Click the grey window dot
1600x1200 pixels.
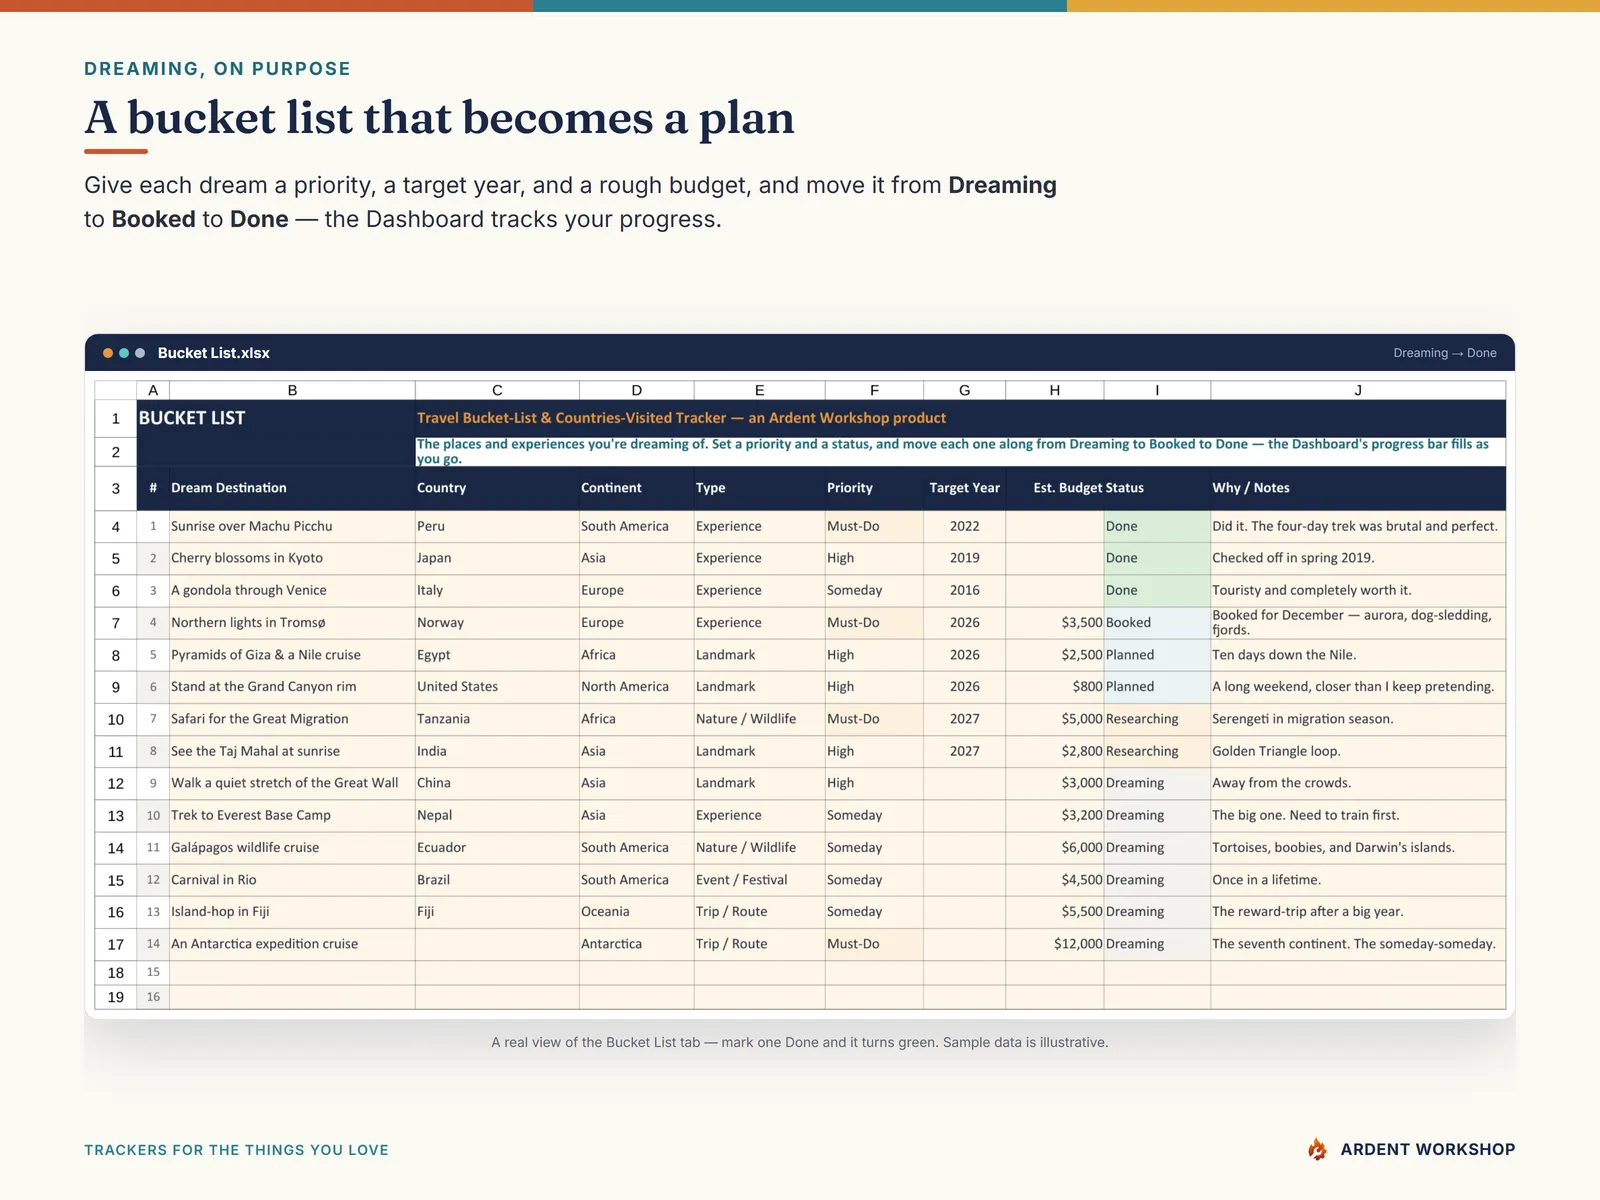(140, 353)
